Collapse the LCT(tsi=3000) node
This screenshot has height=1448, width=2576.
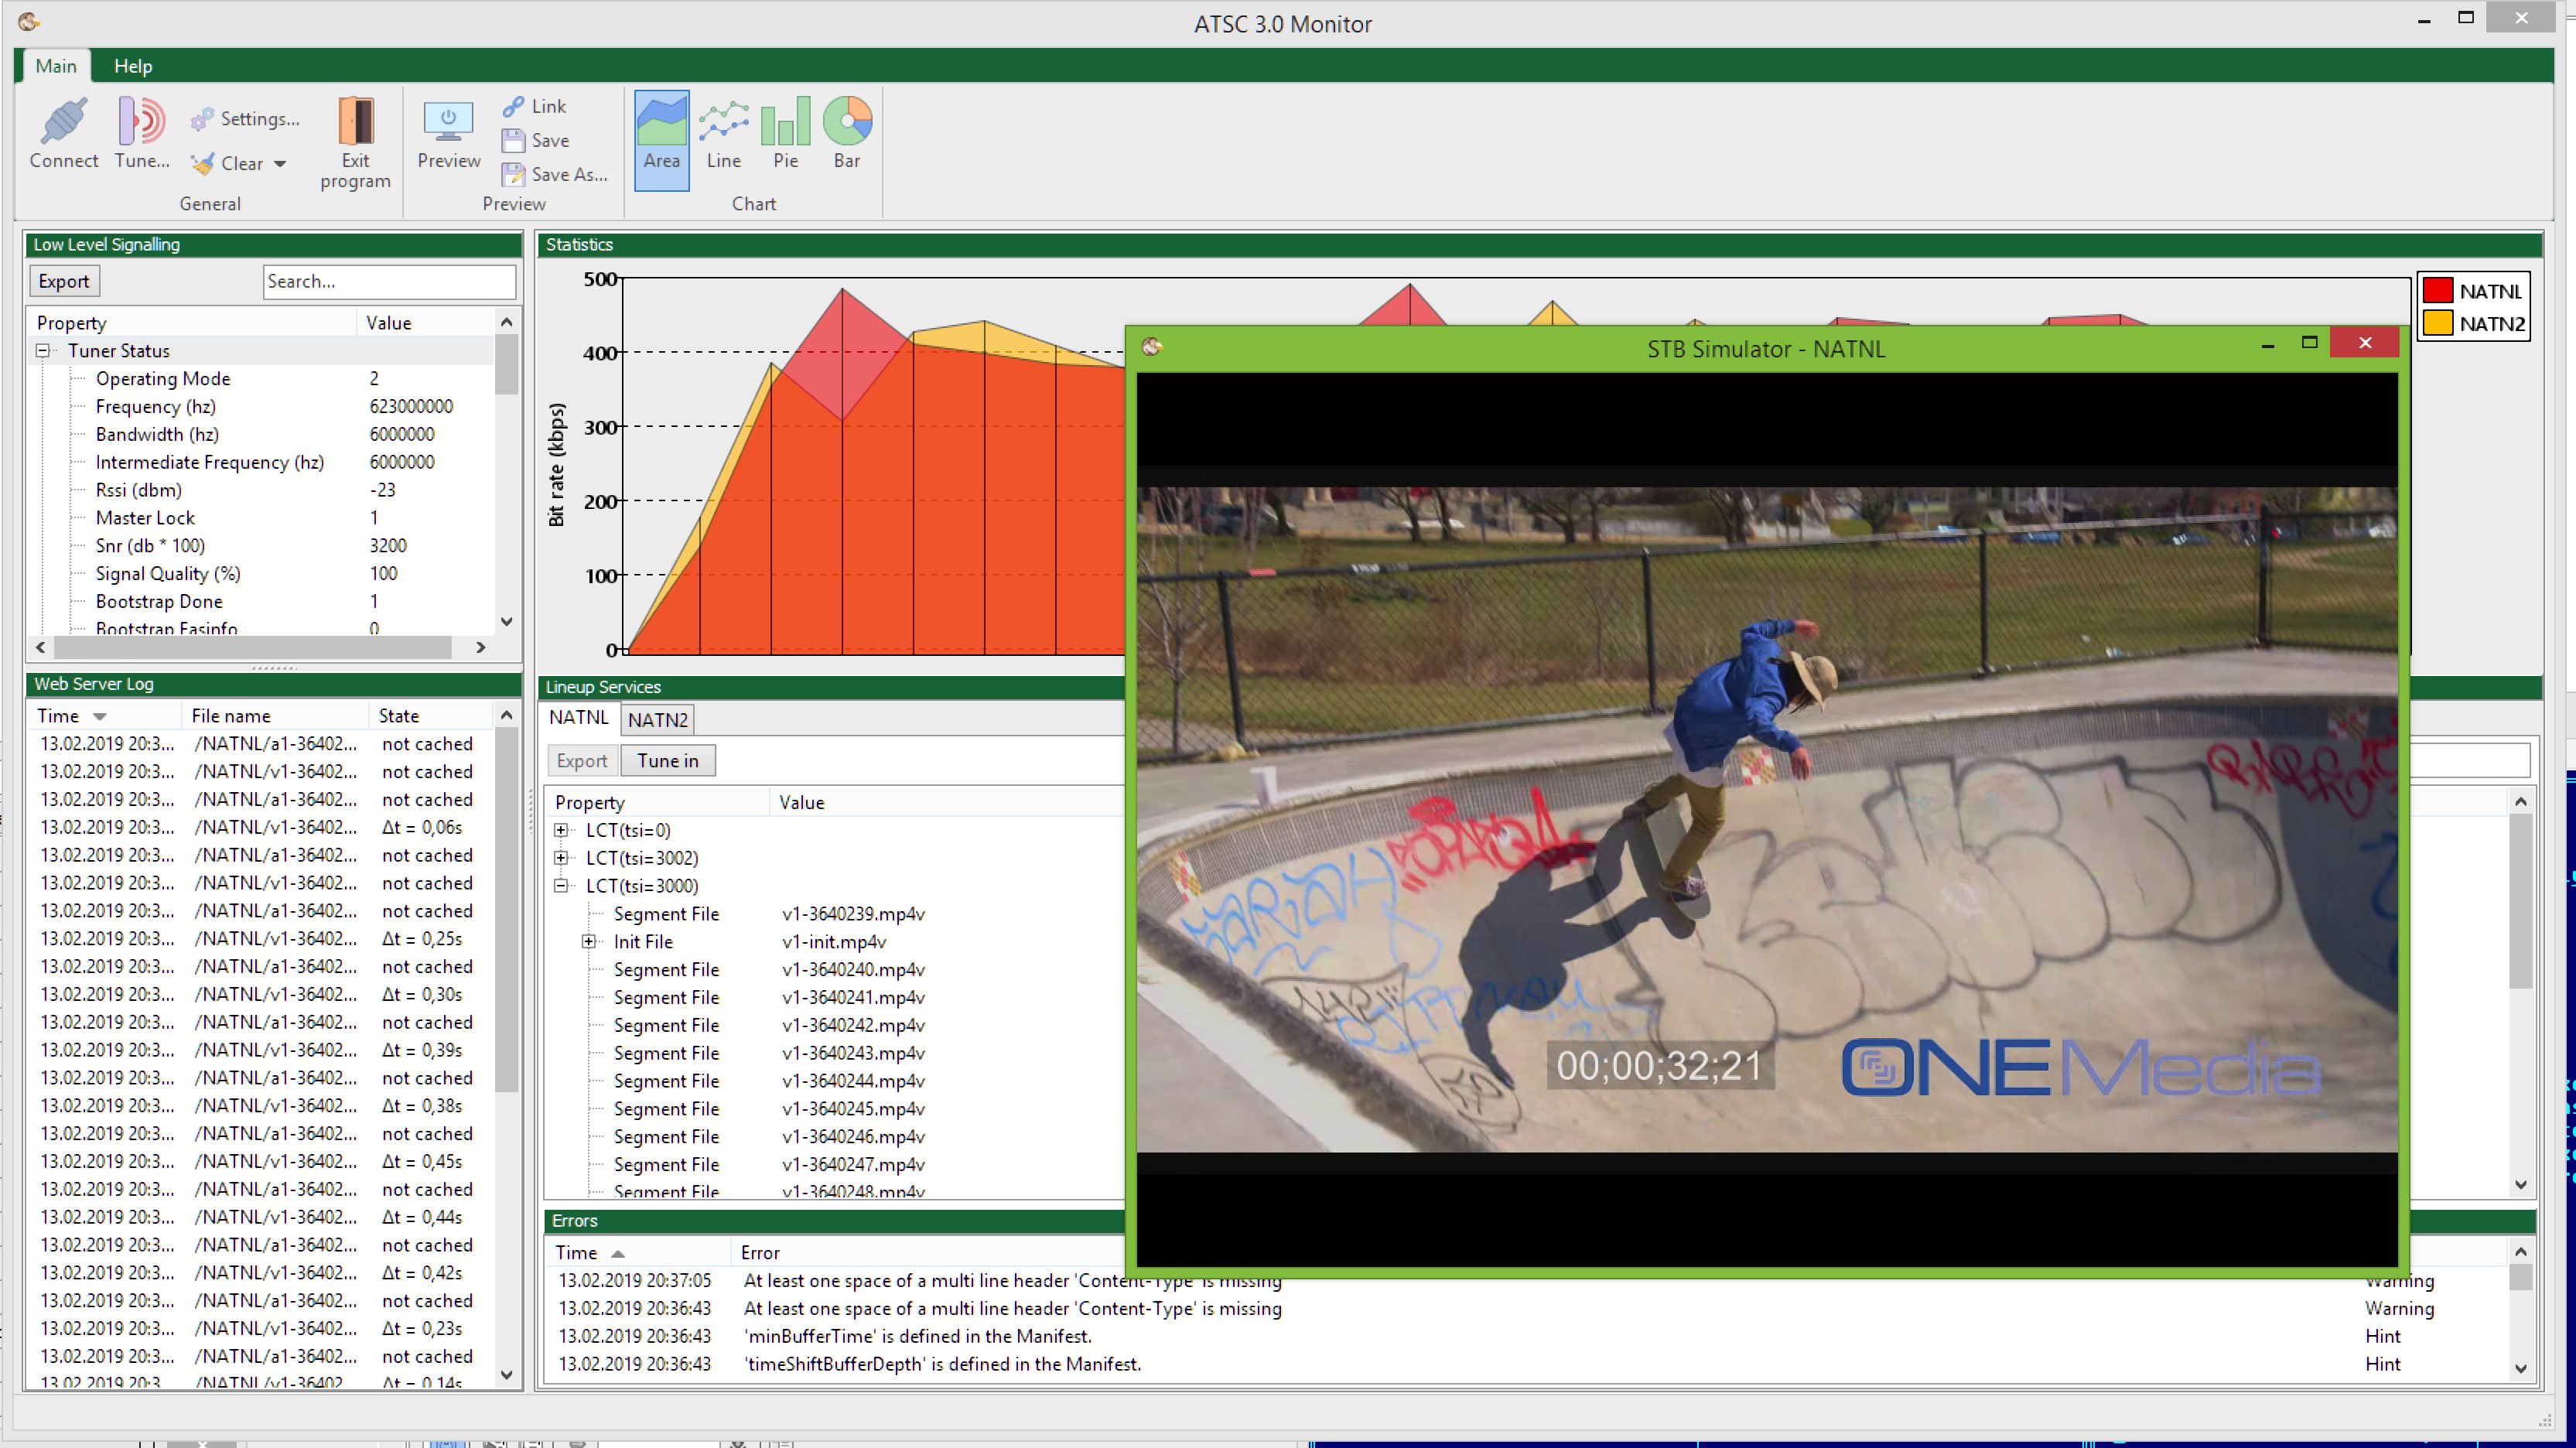pyautogui.click(x=561, y=886)
